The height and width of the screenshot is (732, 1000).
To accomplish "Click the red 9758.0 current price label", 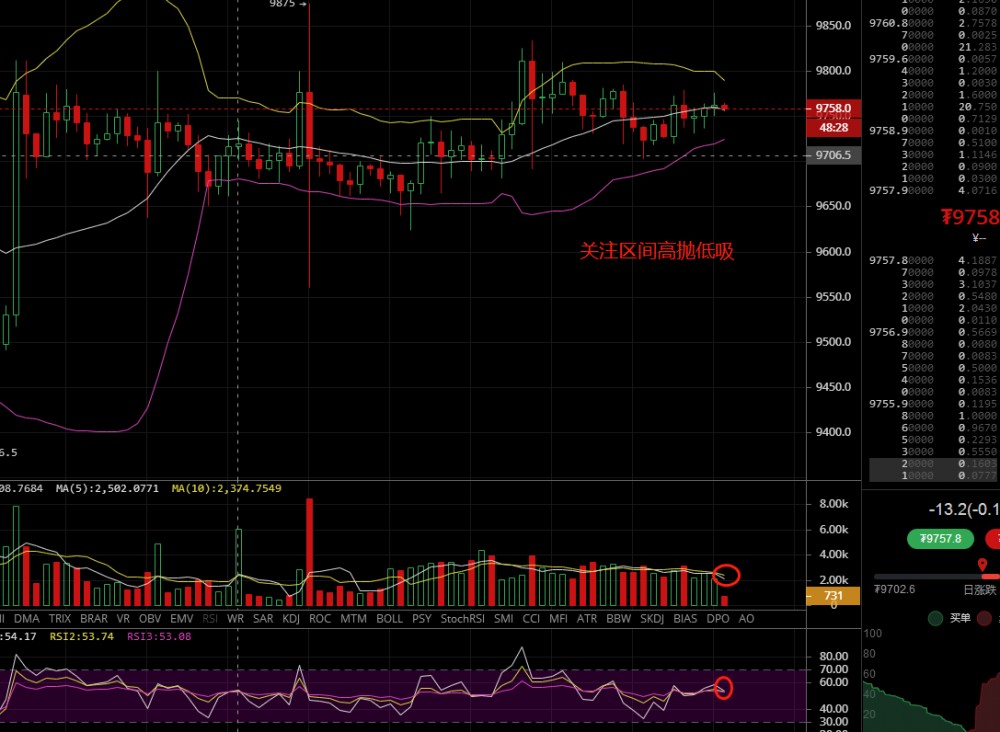I will 833,108.
